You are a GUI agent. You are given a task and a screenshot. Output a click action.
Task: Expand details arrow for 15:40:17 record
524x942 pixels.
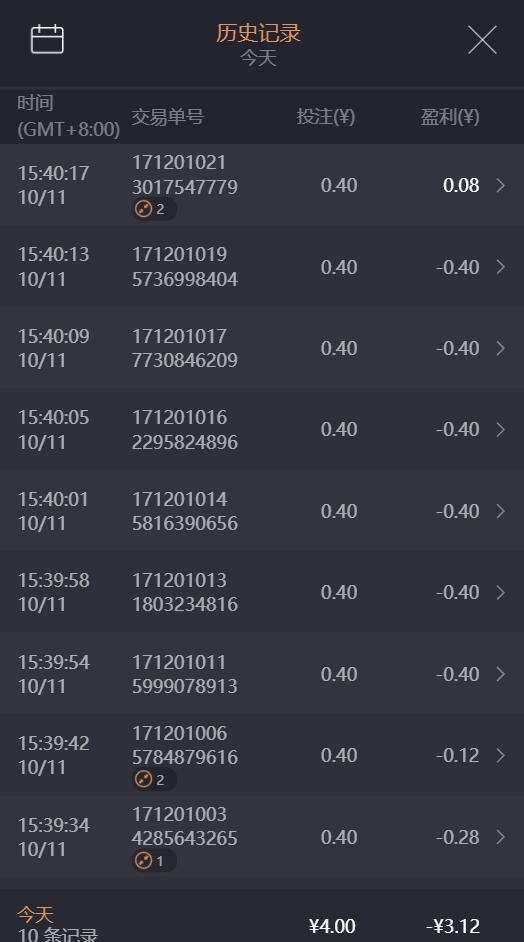coord(501,185)
